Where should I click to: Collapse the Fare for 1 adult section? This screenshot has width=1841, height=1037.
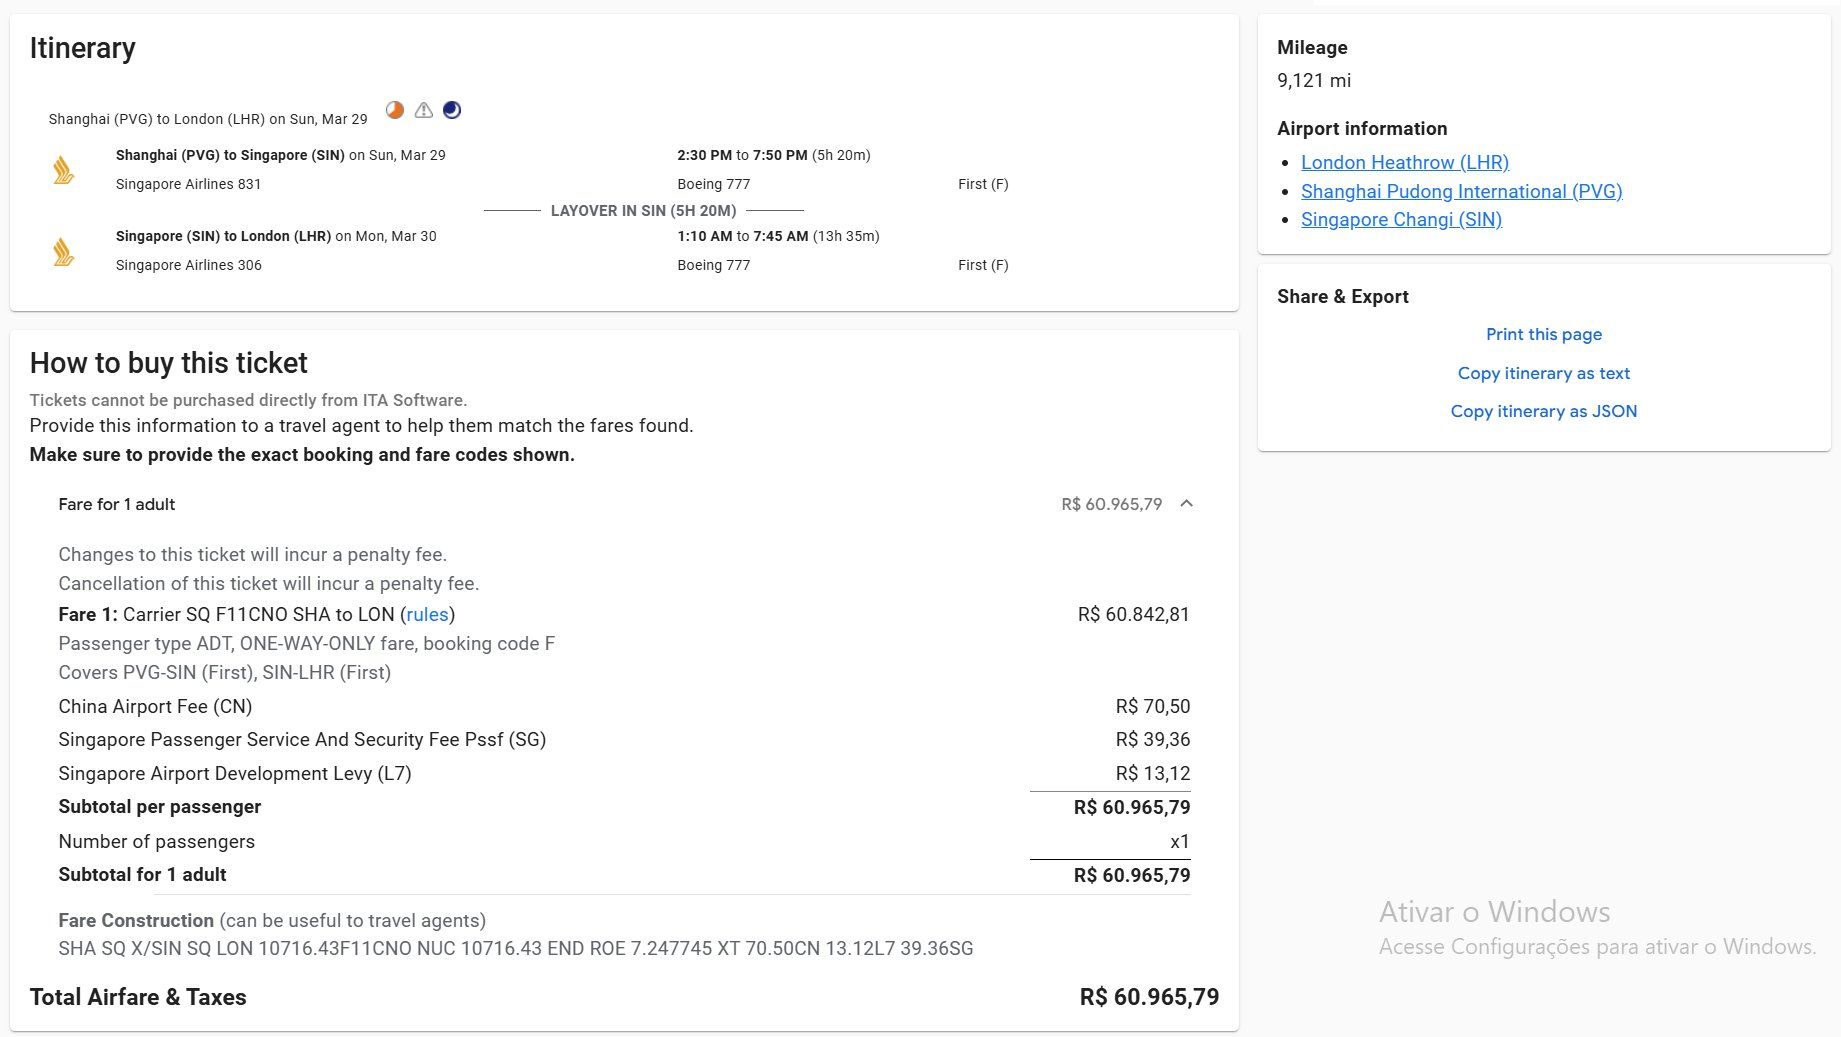click(x=1187, y=504)
